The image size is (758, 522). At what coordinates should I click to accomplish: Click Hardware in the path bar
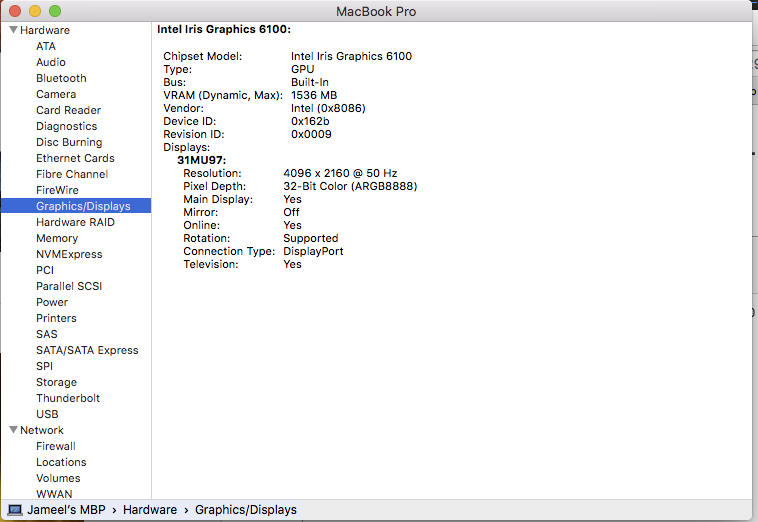coord(150,510)
